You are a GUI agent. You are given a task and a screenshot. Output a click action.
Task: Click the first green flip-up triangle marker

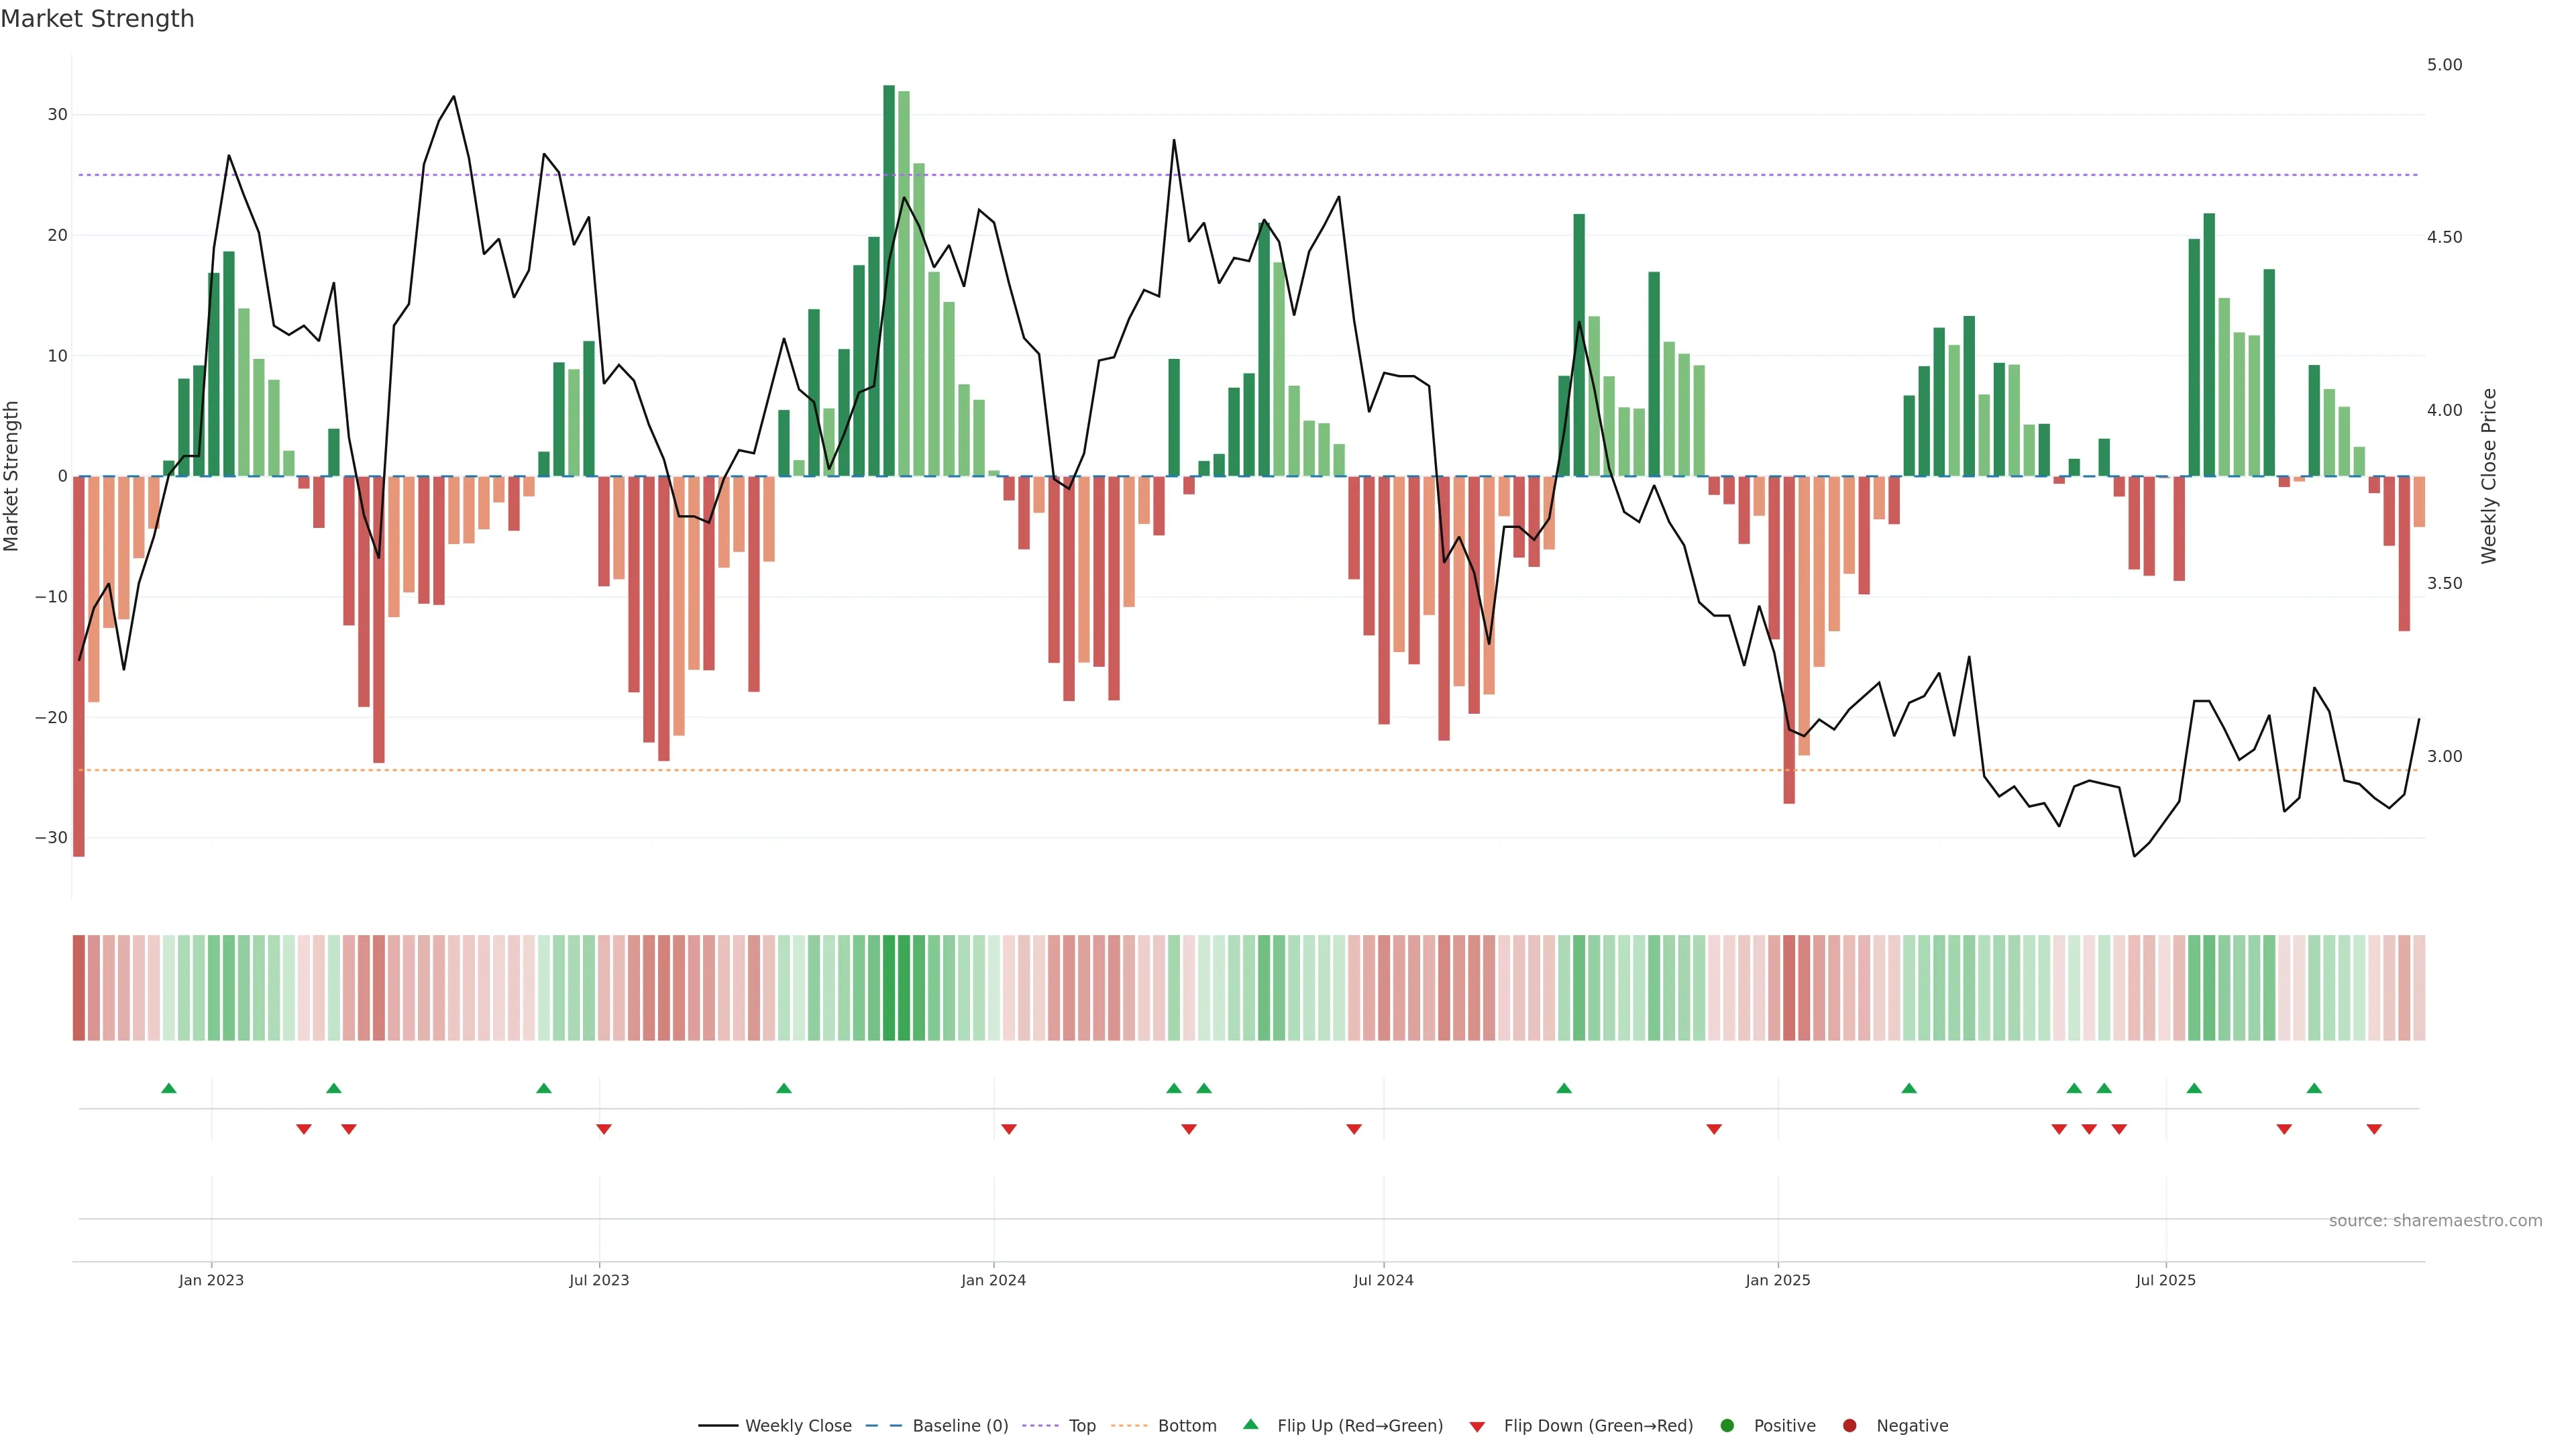169,1088
